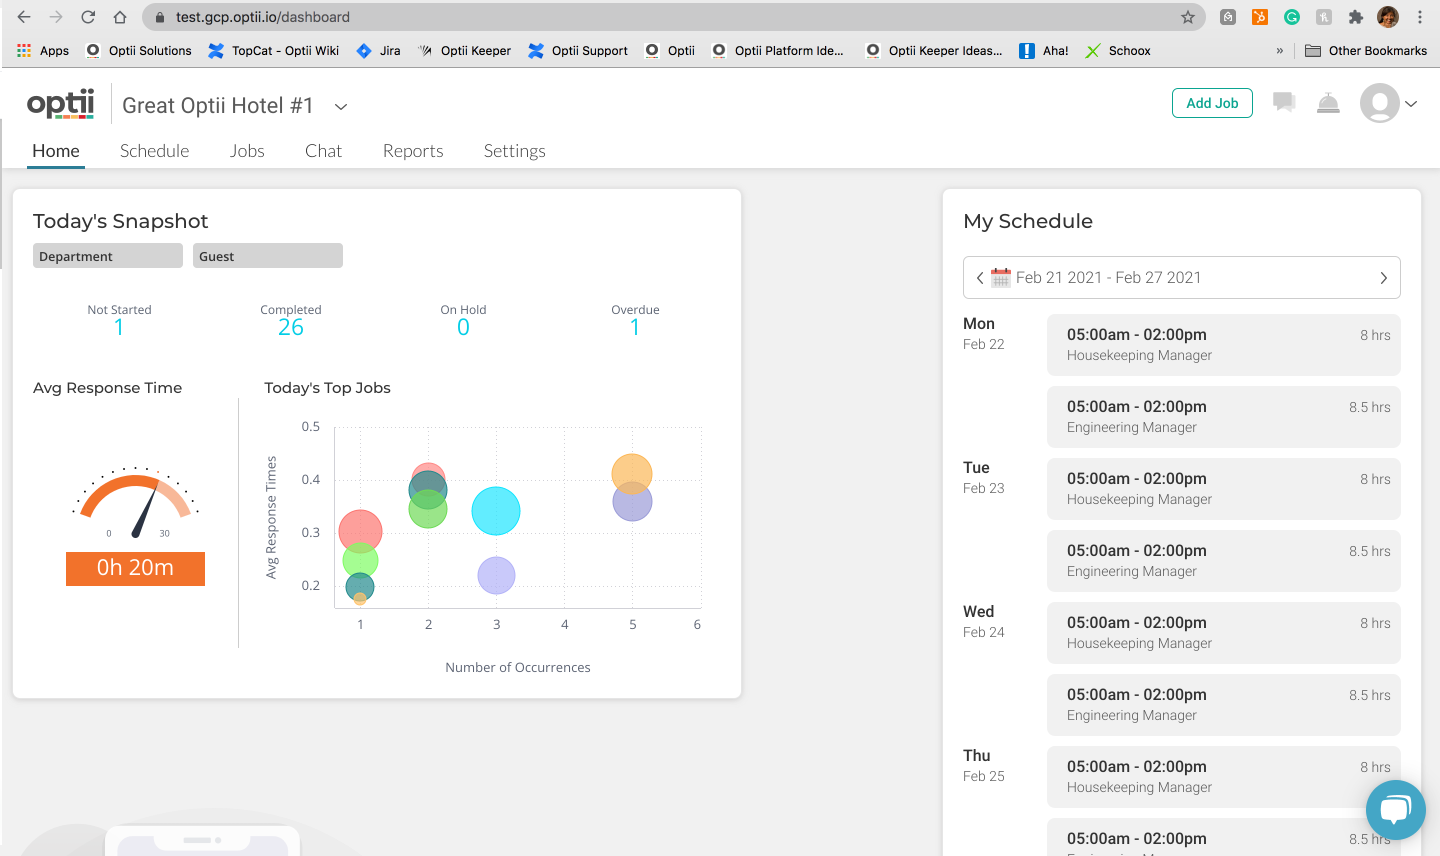Open Mon Feb 22 Housekeeping Manager shift
The height and width of the screenshot is (856, 1440).
(1224, 345)
